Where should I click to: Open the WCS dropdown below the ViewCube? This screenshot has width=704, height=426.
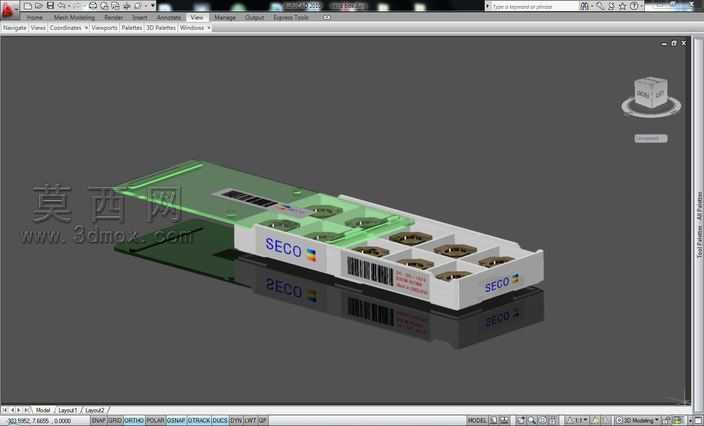pos(651,139)
